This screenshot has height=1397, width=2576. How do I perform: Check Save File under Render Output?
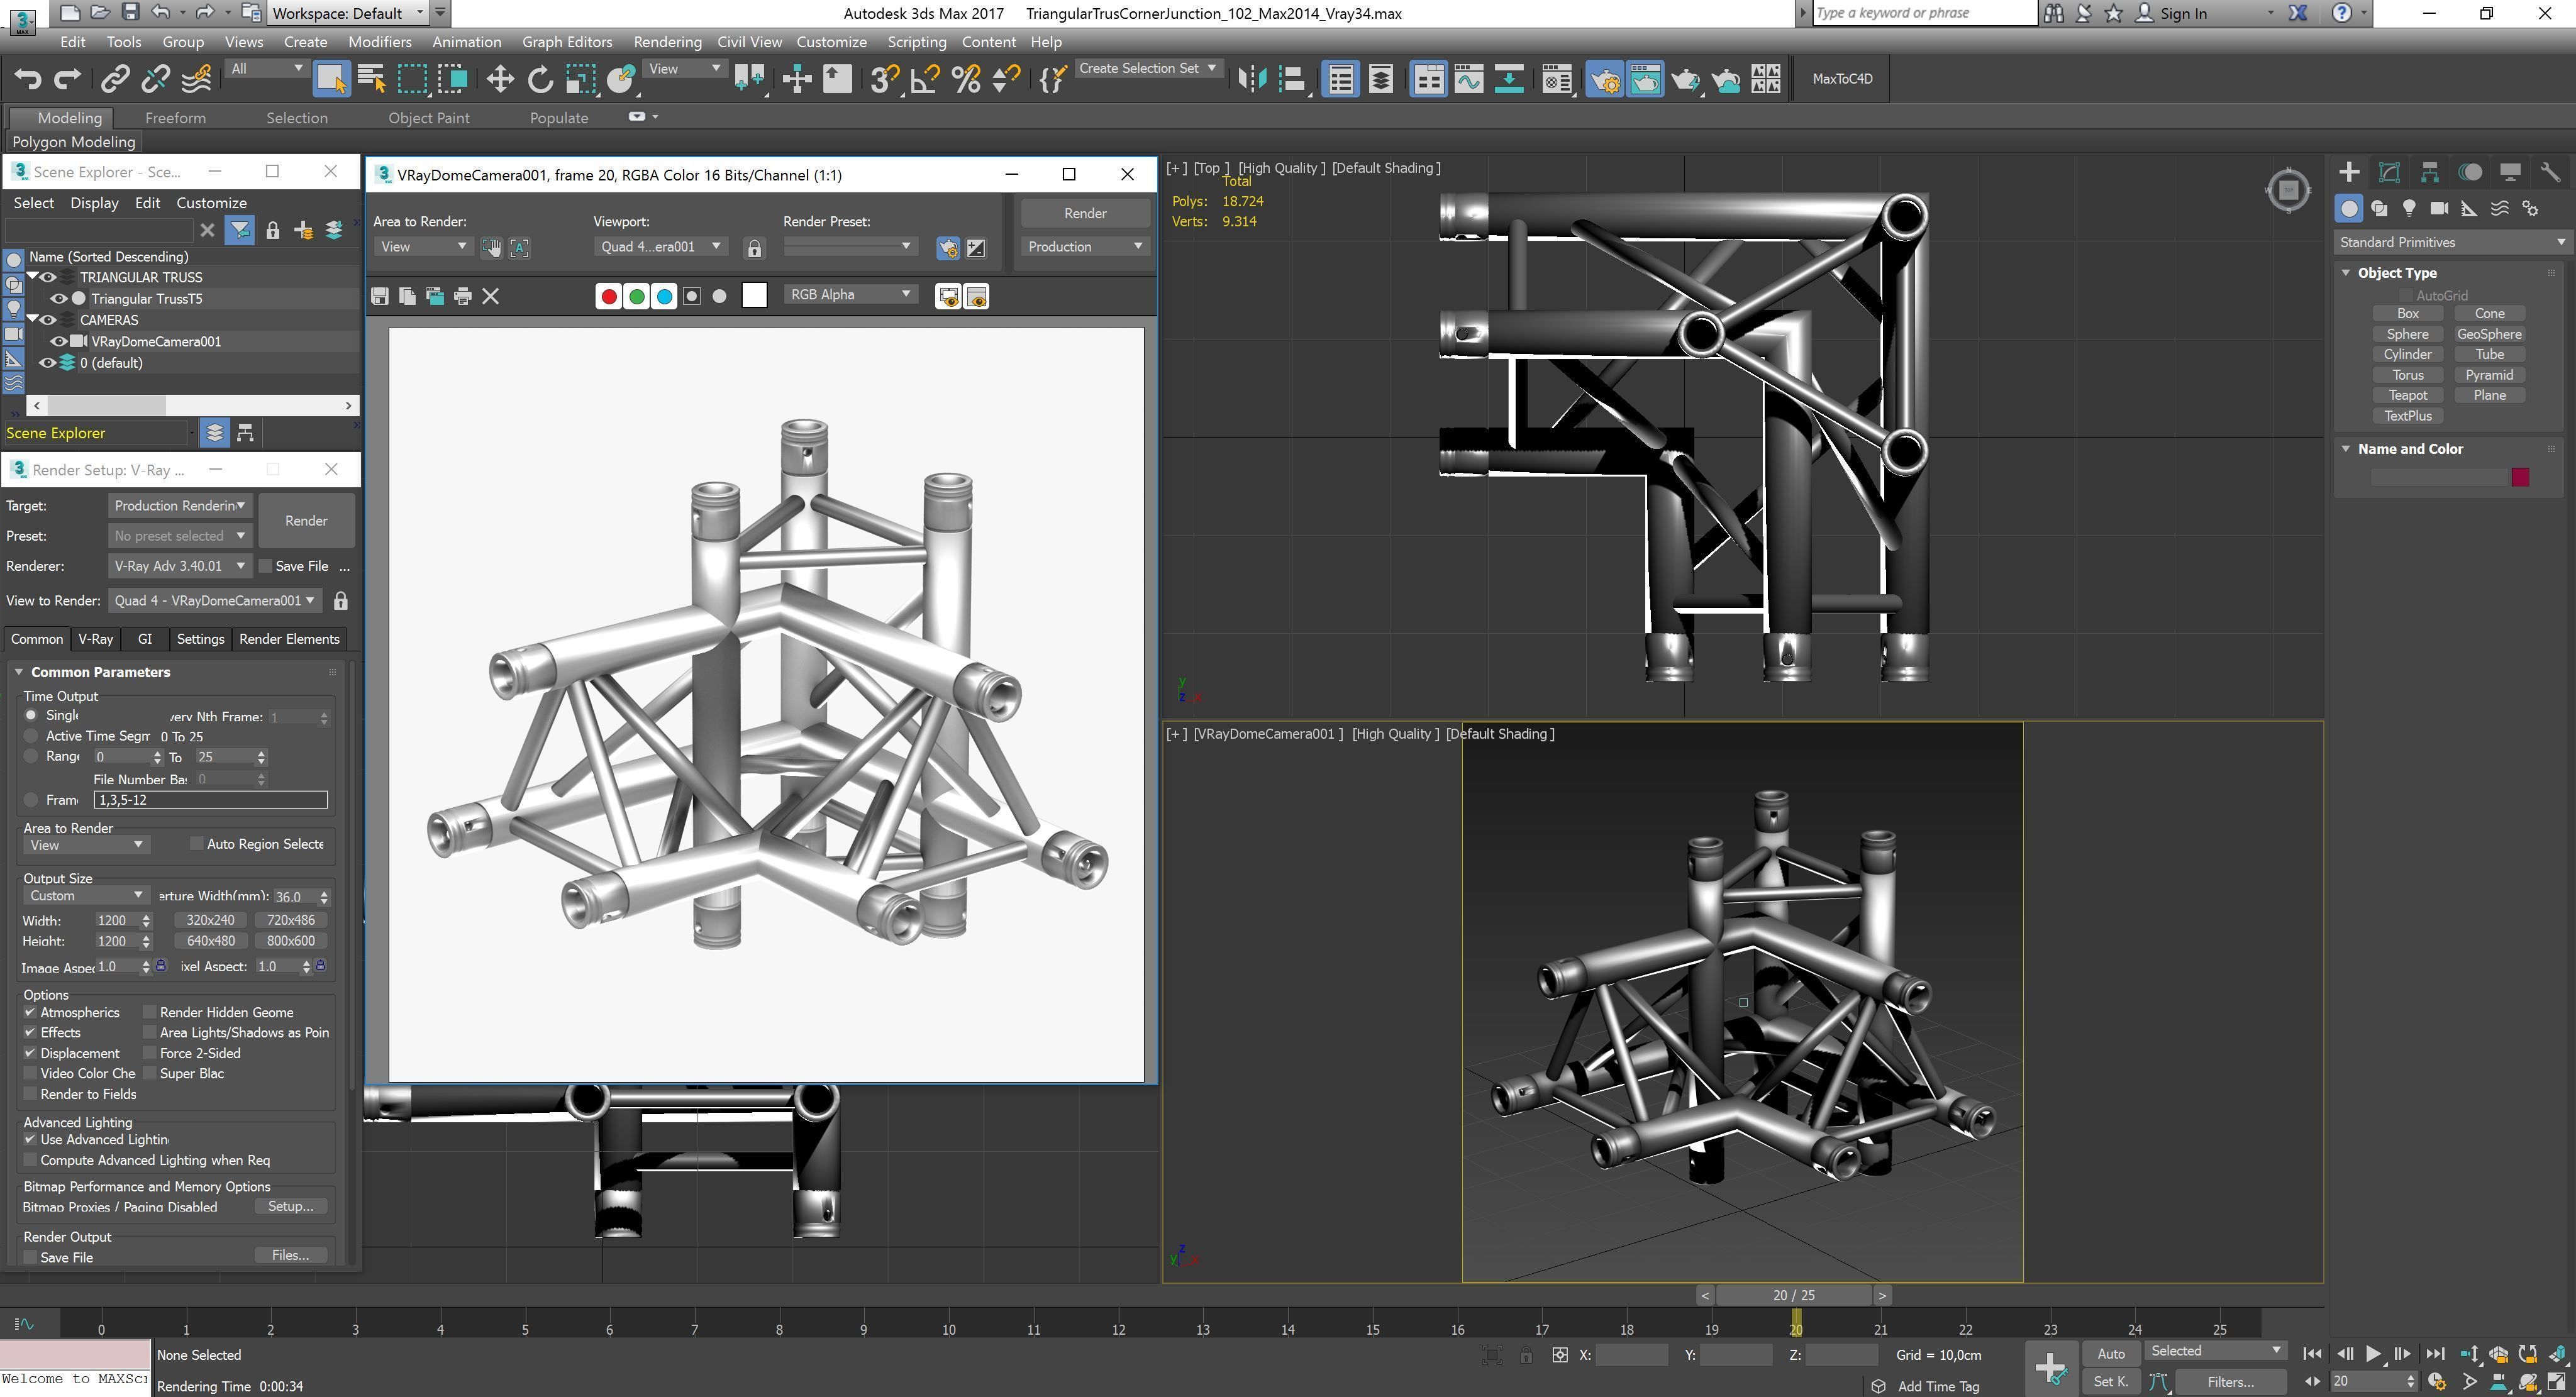coord(30,1258)
